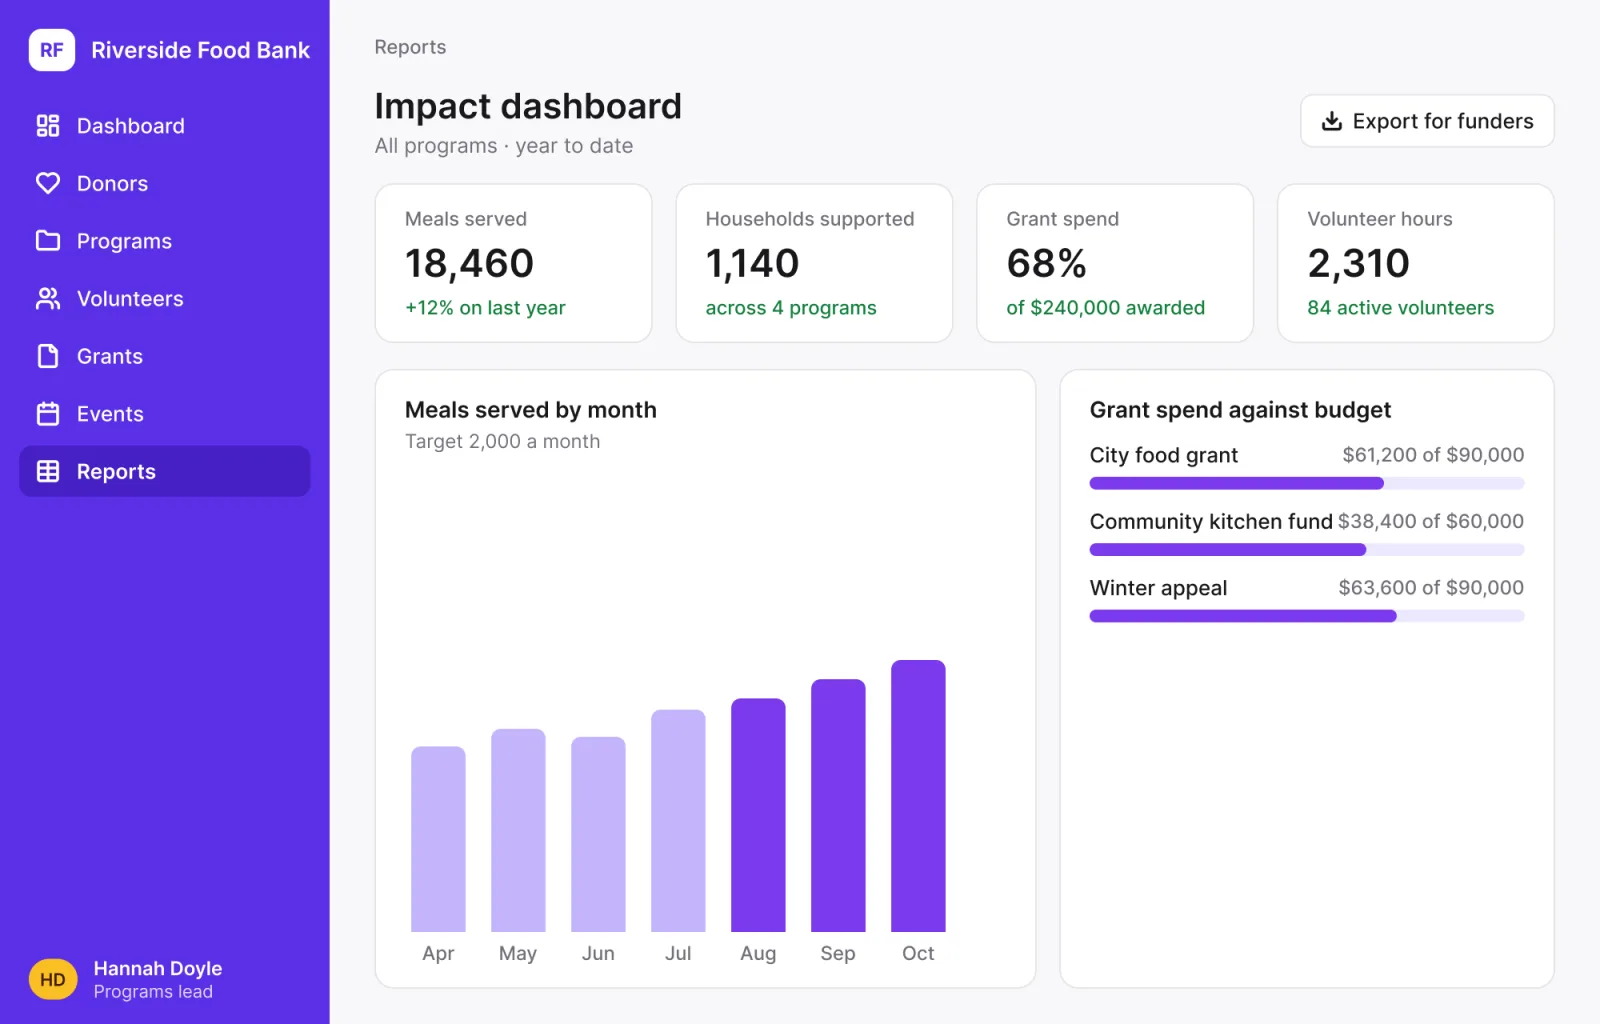Click the Reports breadcrumb text

point(410,47)
